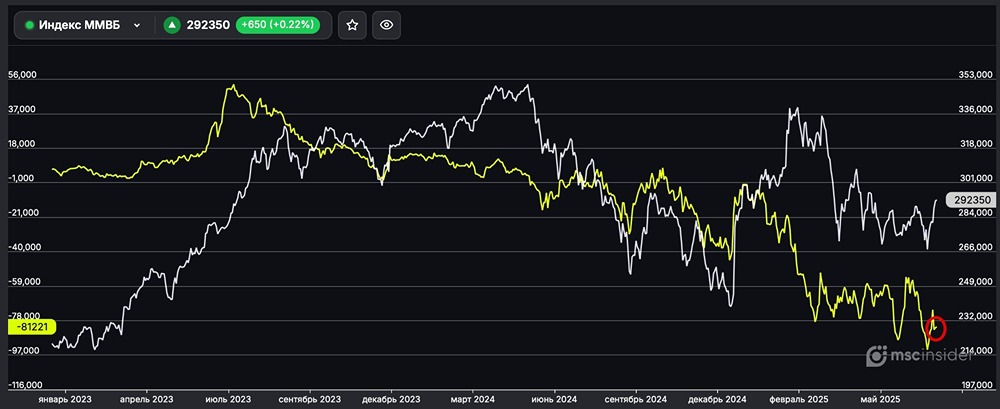Click the yellow -81221 left axis label
Image resolution: width=1000 pixels, height=409 pixels.
[x=32, y=327]
